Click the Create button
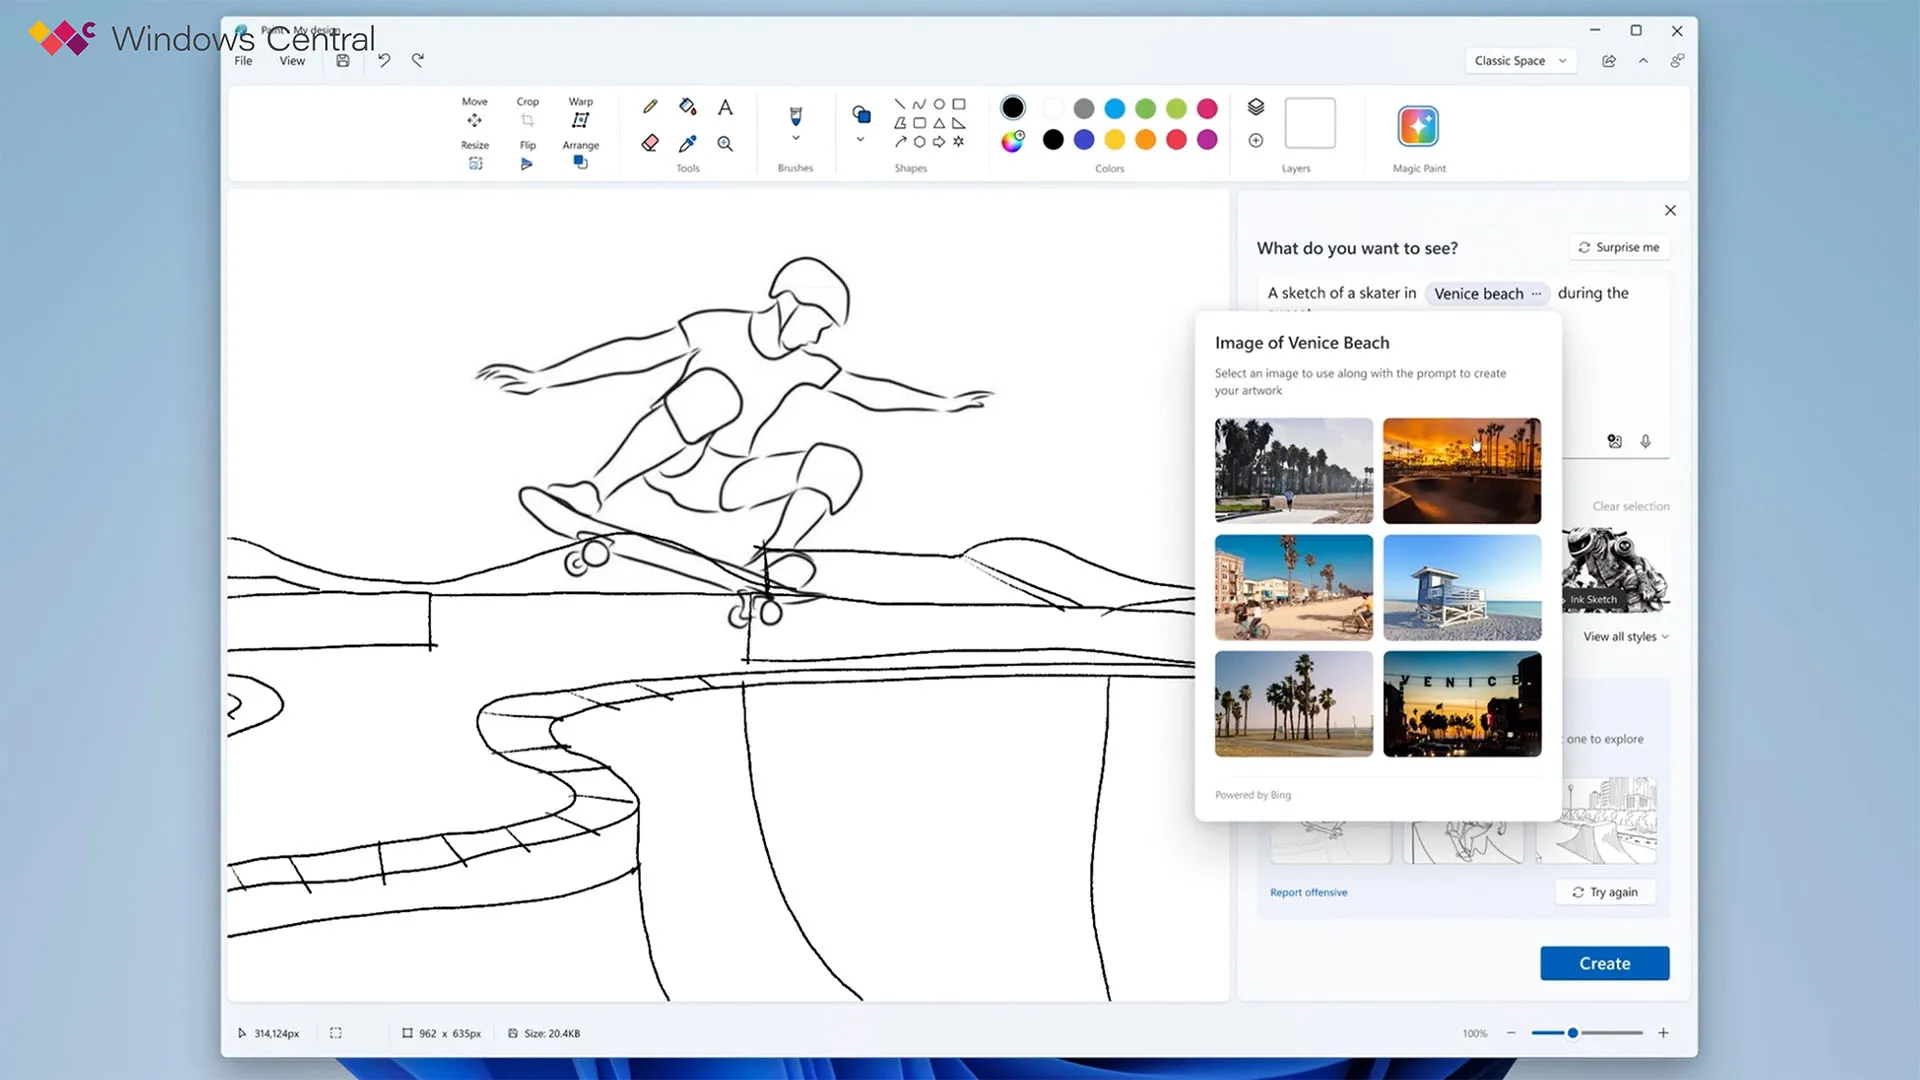The width and height of the screenshot is (1920, 1080). point(1604,963)
